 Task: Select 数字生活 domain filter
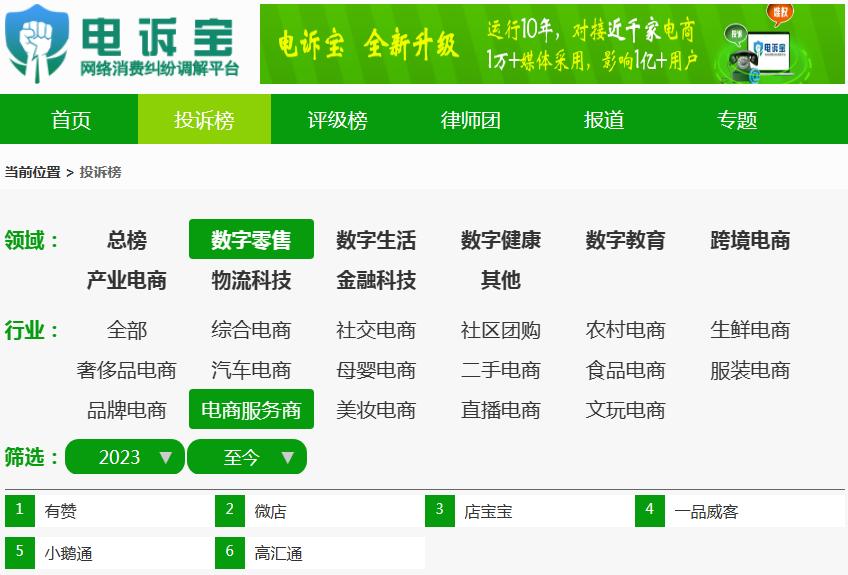(x=376, y=240)
